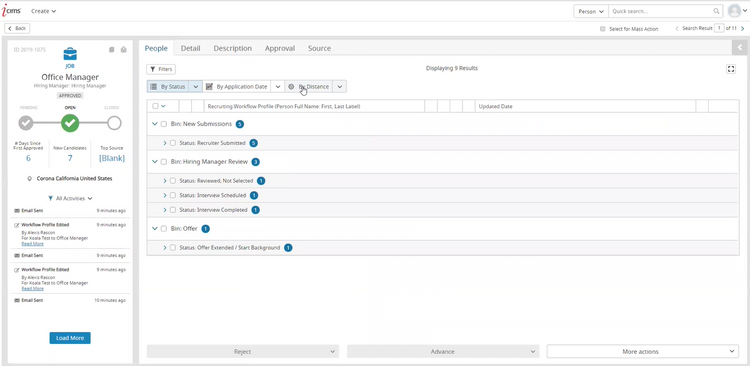Click the location pin icon beside Corona California
The height and width of the screenshot is (366, 750).
tap(30, 178)
